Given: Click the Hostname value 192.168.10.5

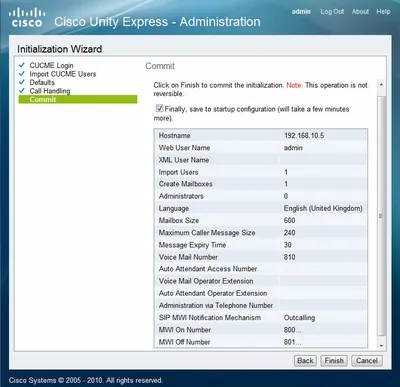Looking at the screenshot, I should 304,136.
